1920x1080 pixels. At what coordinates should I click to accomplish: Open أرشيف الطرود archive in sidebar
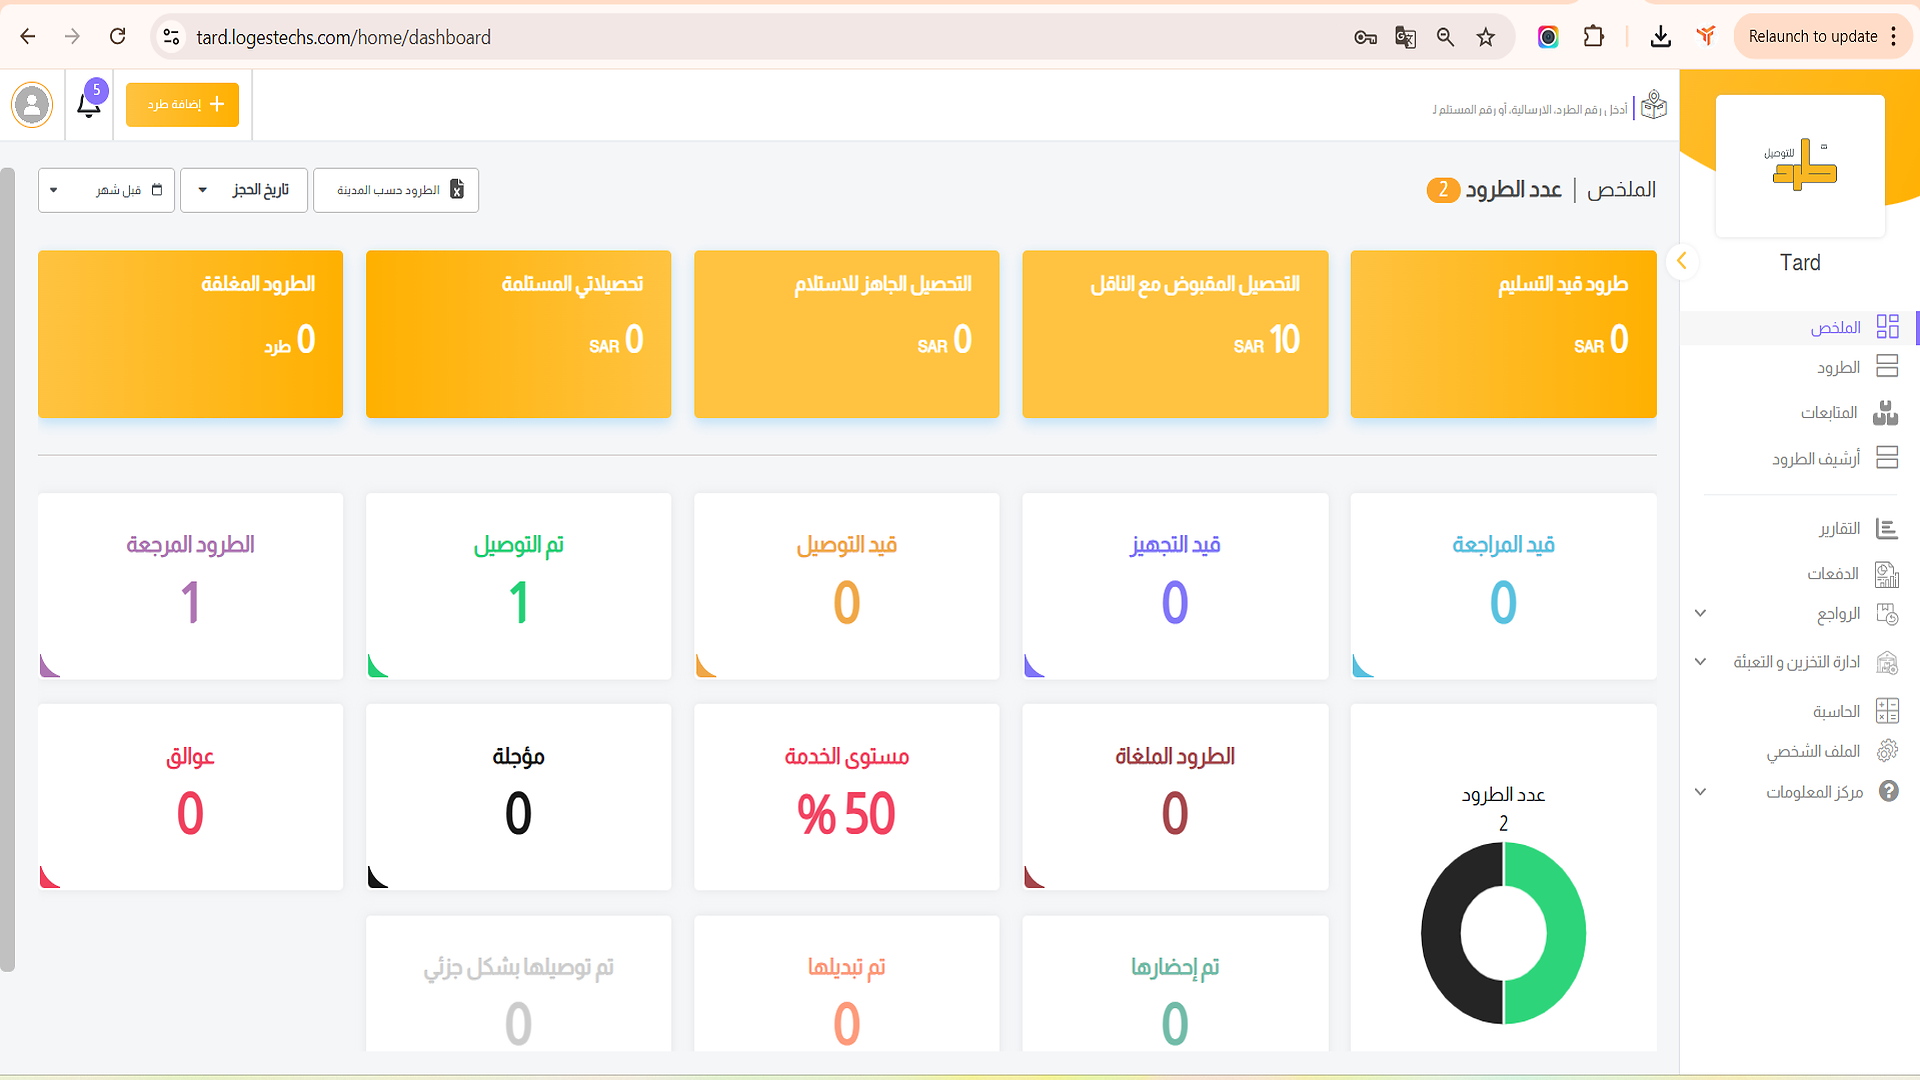click(1816, 458)
